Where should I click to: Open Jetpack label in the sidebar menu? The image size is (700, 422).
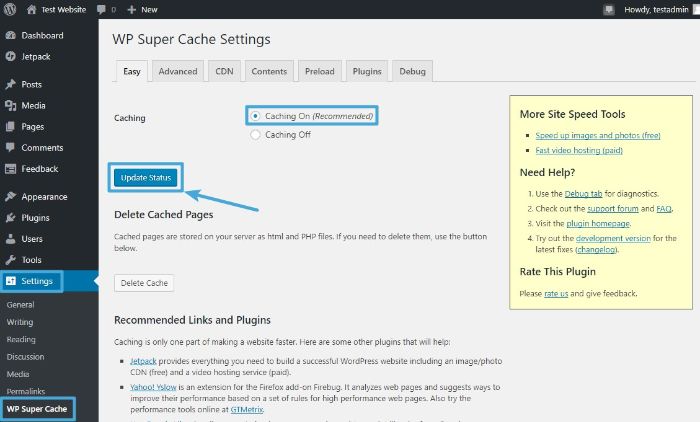click(36, 57)
